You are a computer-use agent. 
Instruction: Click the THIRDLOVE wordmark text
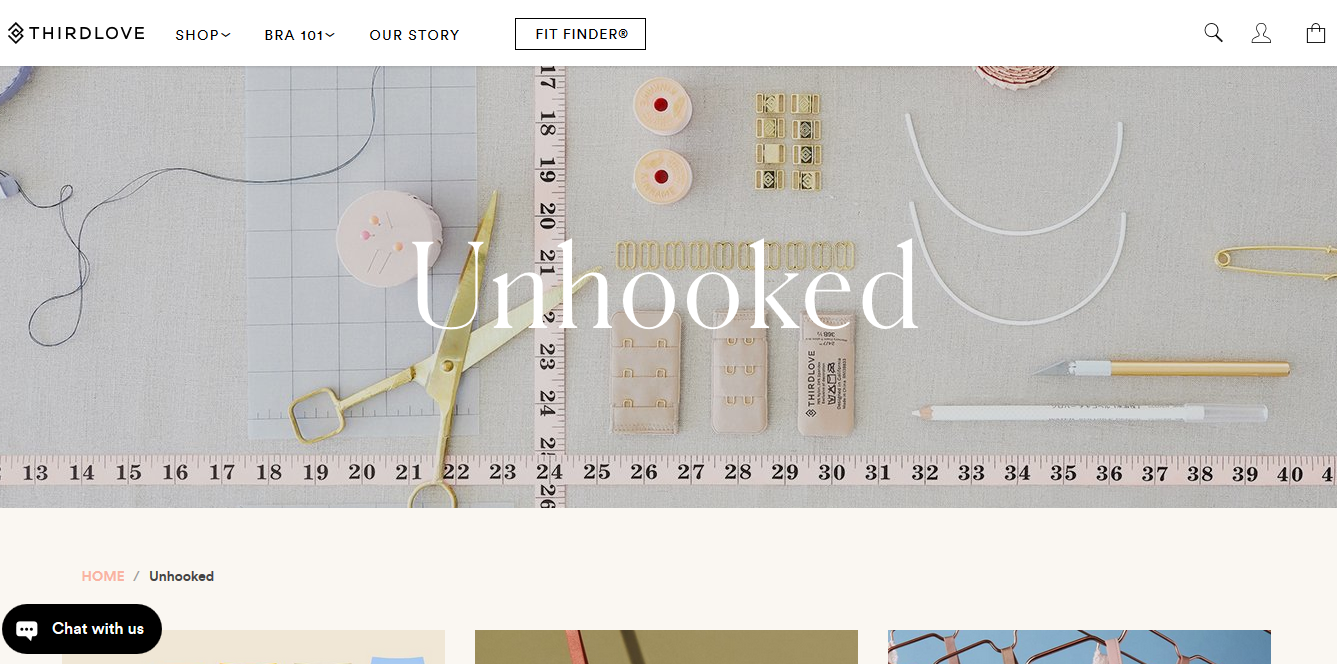[x=87, y=33]
